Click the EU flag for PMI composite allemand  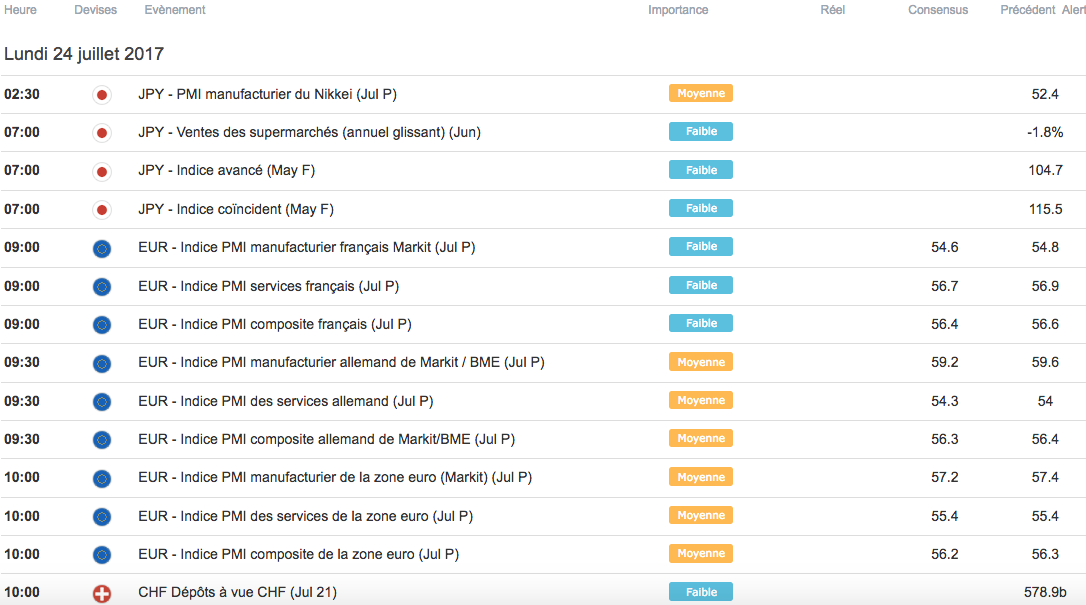[x=101, y=440]
